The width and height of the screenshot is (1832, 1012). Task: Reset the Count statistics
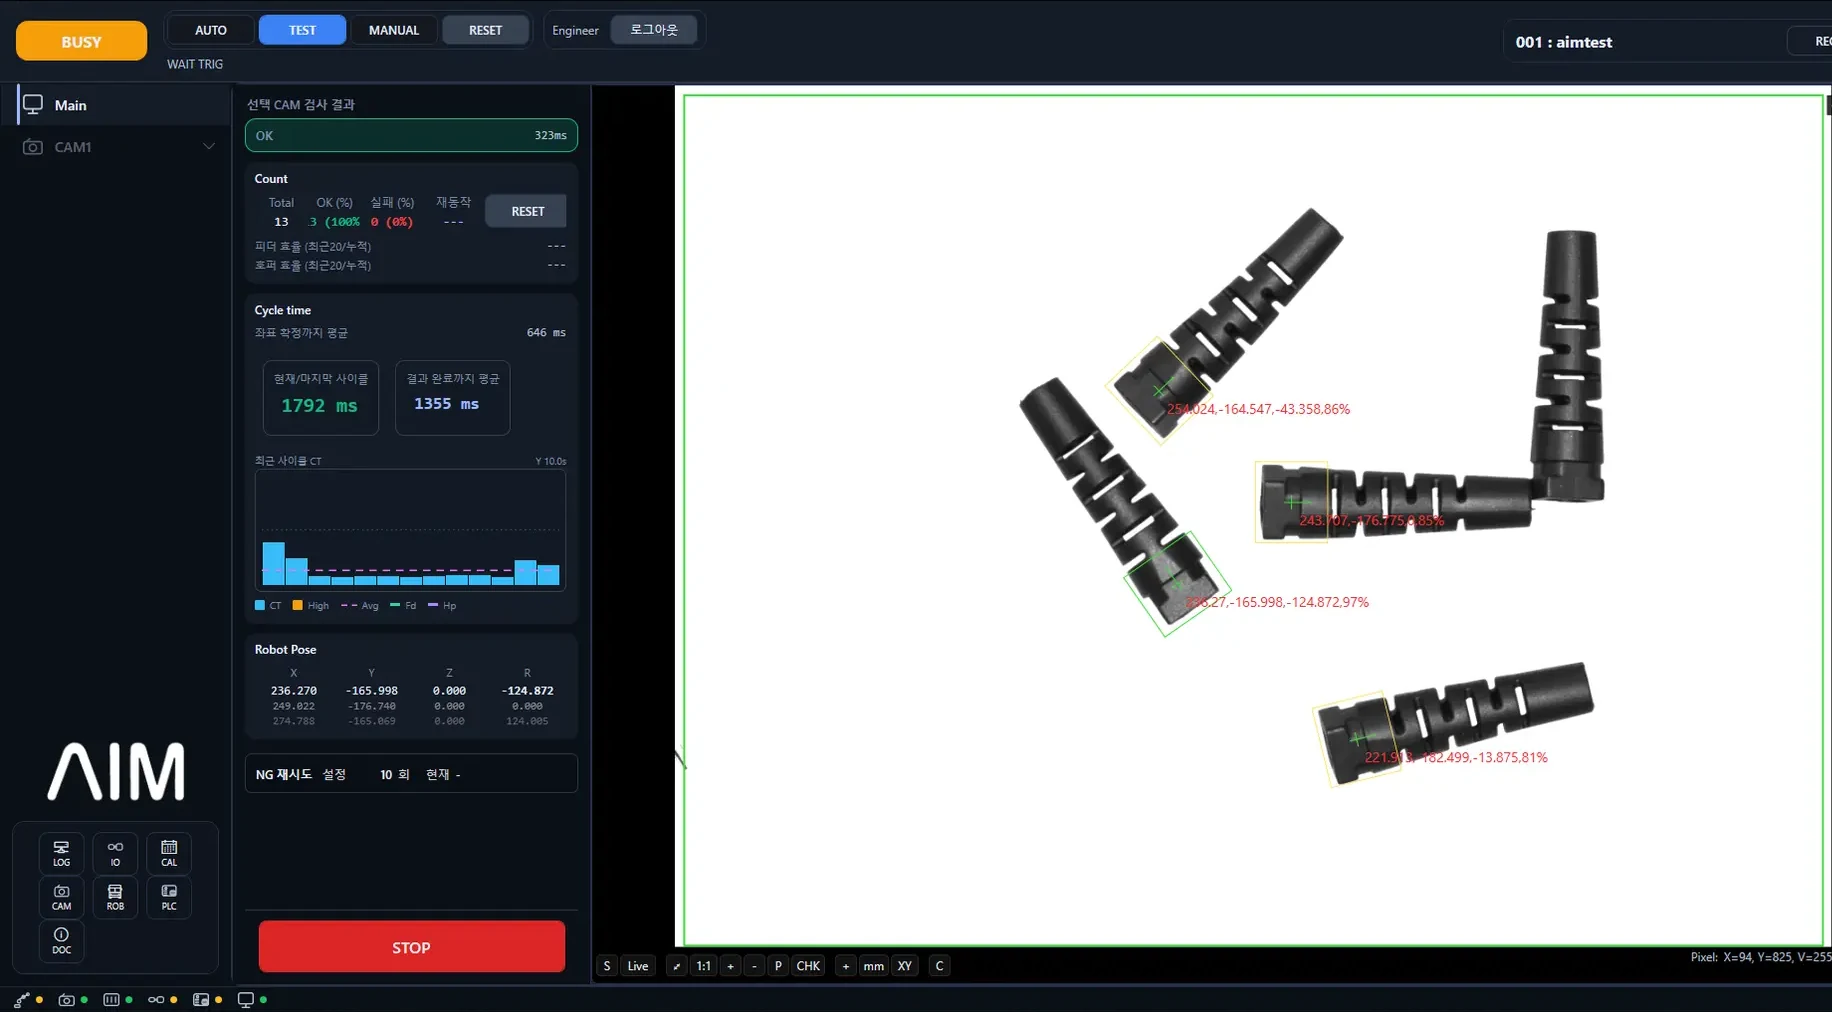pos(527,211)
